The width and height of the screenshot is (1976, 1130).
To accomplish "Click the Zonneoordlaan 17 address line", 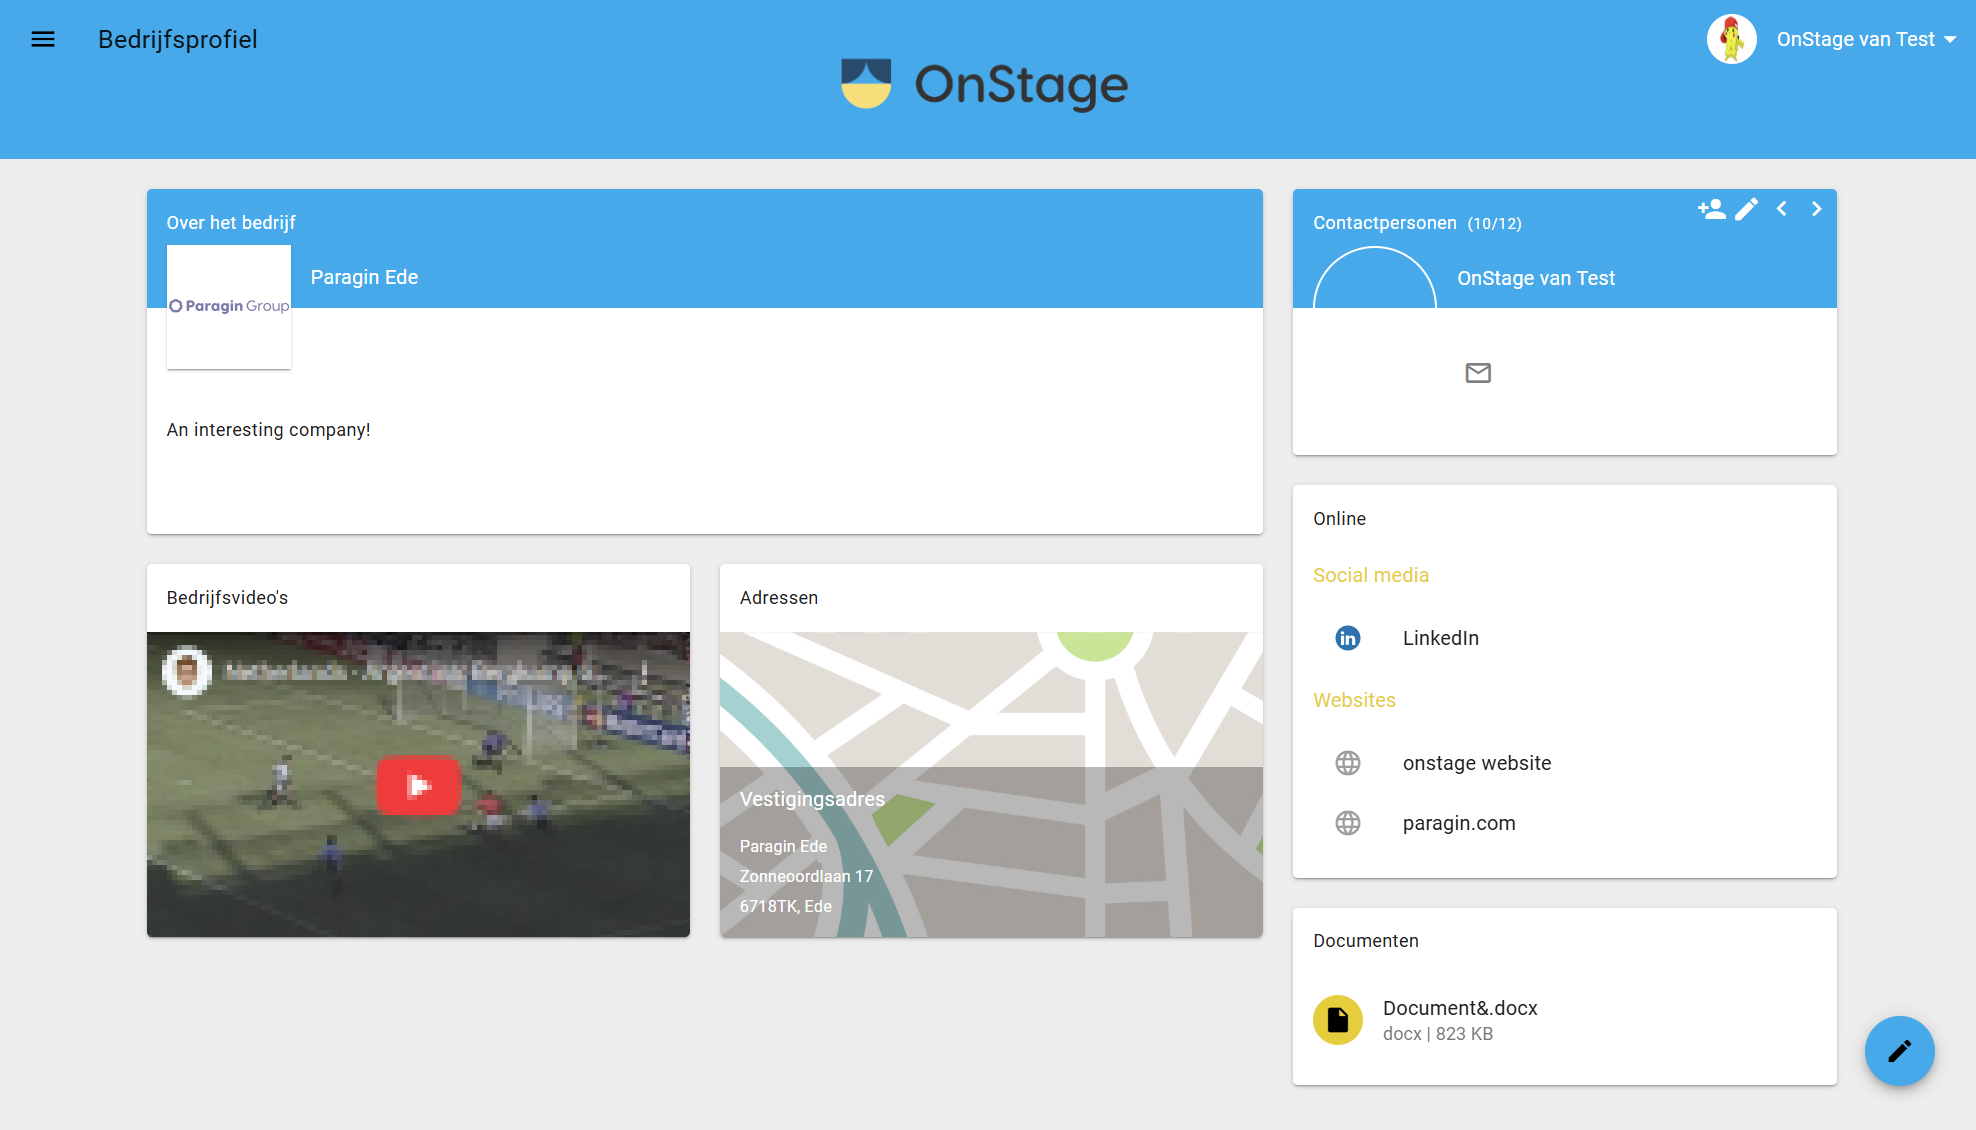I will [x=806, y=876].
